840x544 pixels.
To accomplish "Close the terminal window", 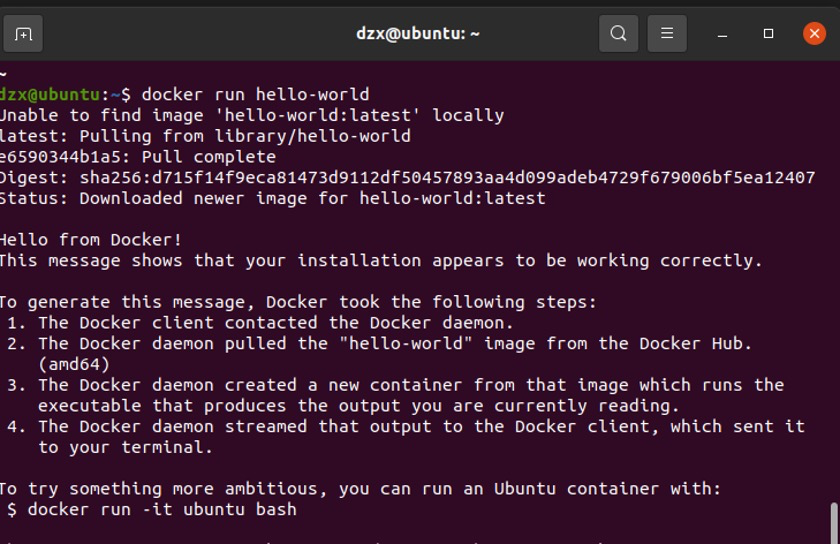I will coord(814,34).
